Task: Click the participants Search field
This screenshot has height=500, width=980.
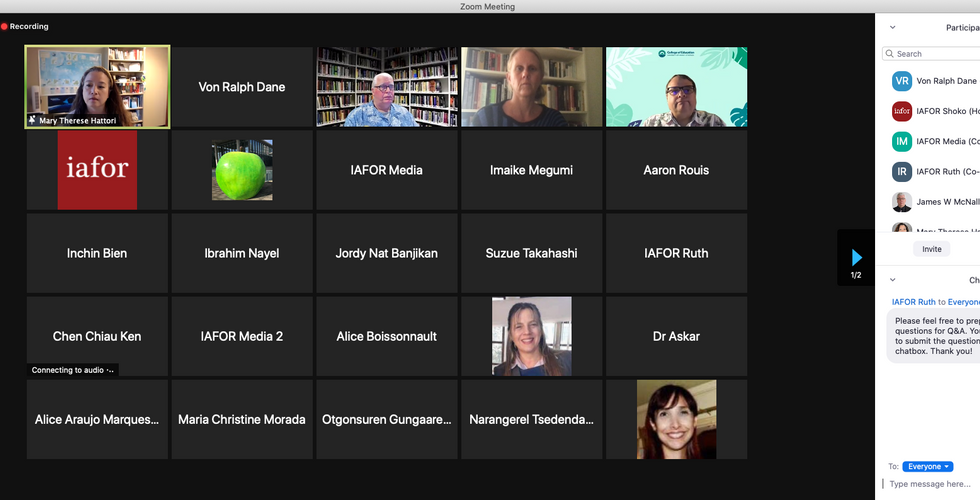Action: 931,54
